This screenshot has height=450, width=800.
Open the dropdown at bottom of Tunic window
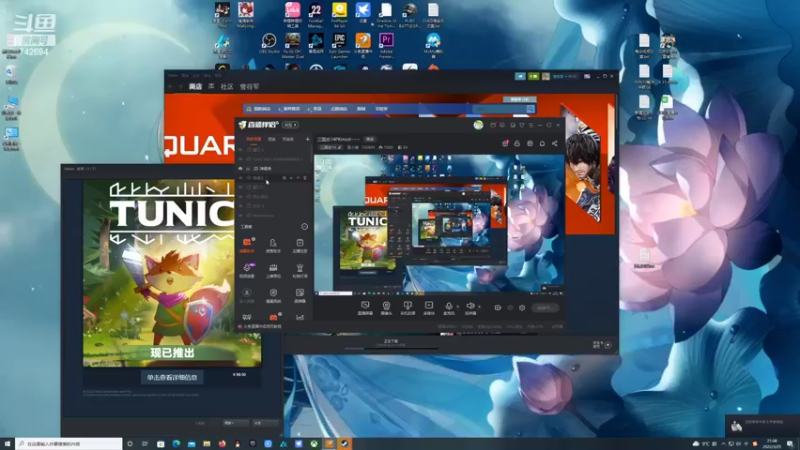235,423
